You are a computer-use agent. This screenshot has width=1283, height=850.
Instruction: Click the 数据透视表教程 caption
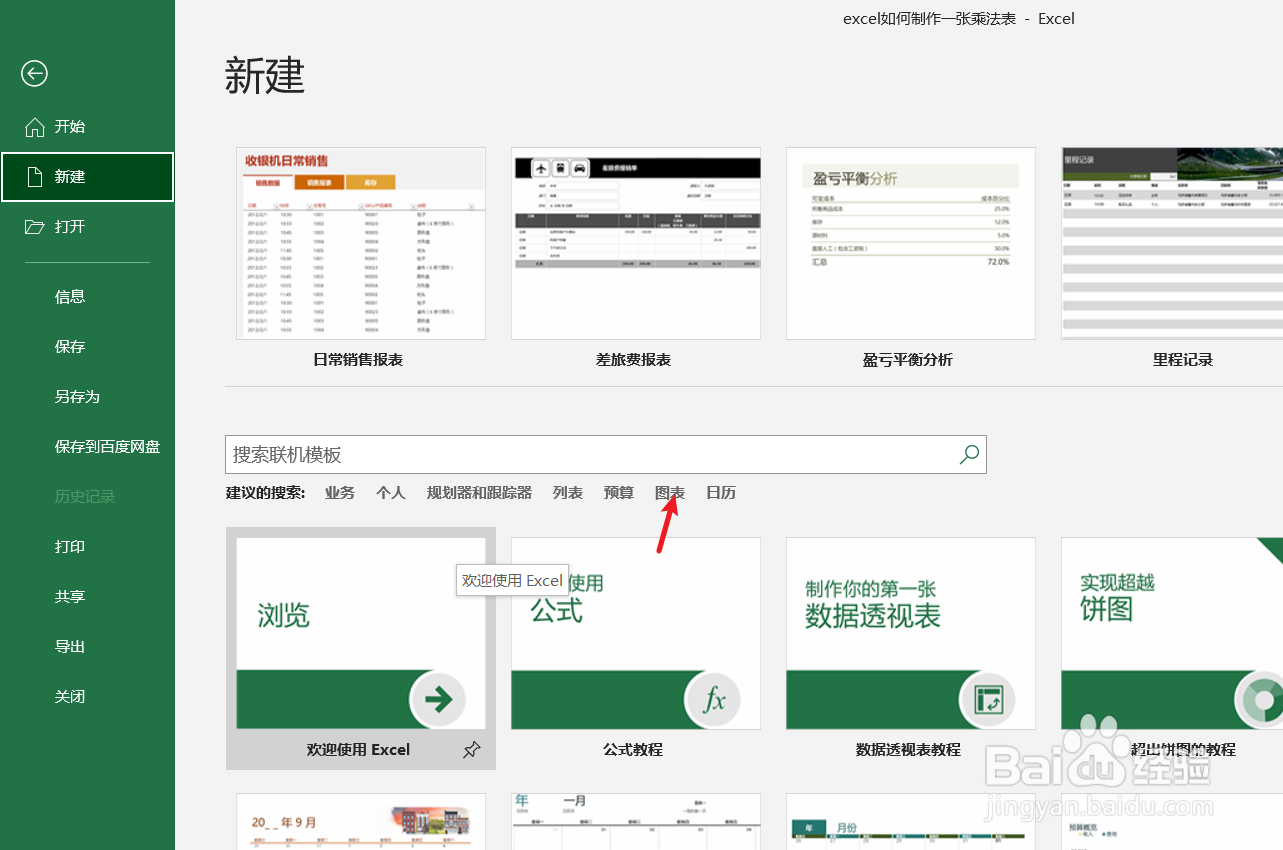pos(908,750)
